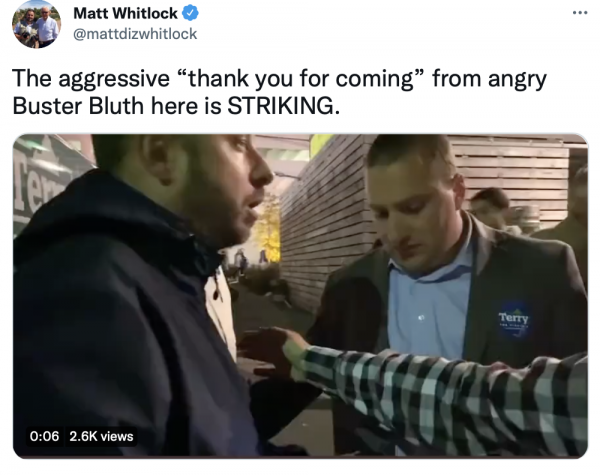
Task: Click the blue Terry badge on the jacket
Action: (514, 320)
